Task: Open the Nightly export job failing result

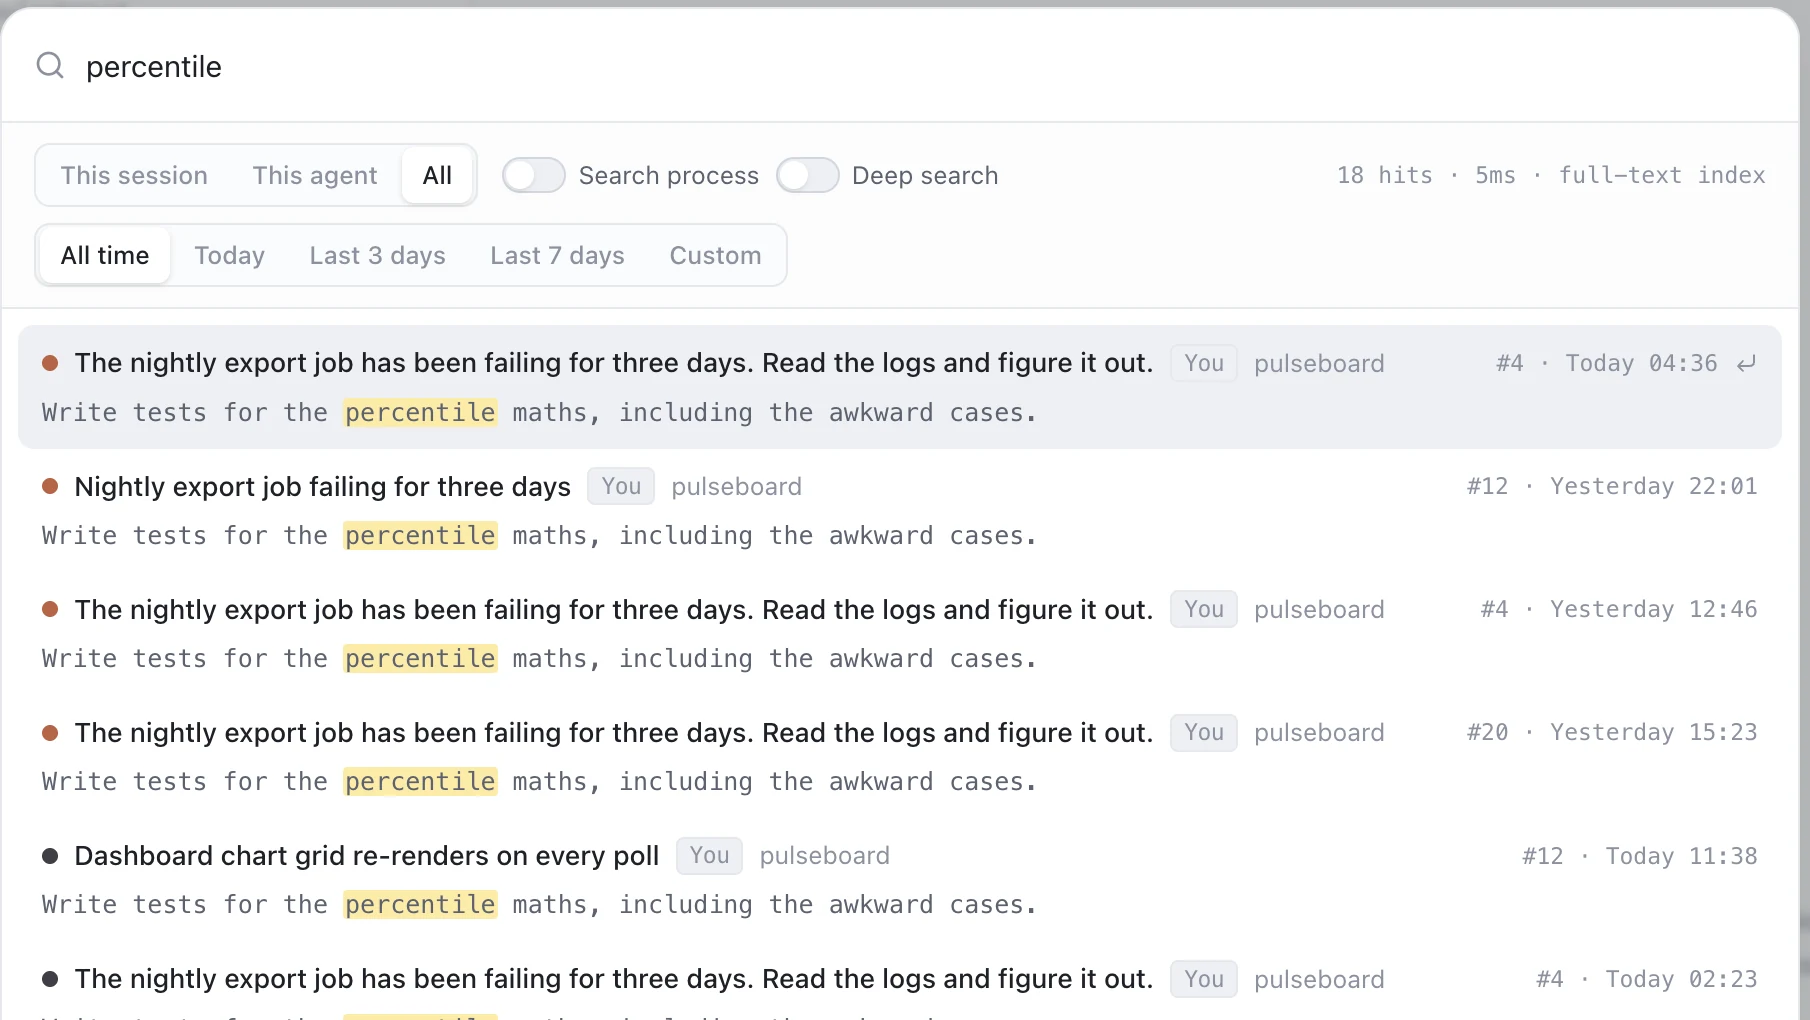Action: [x=900, y=510]
